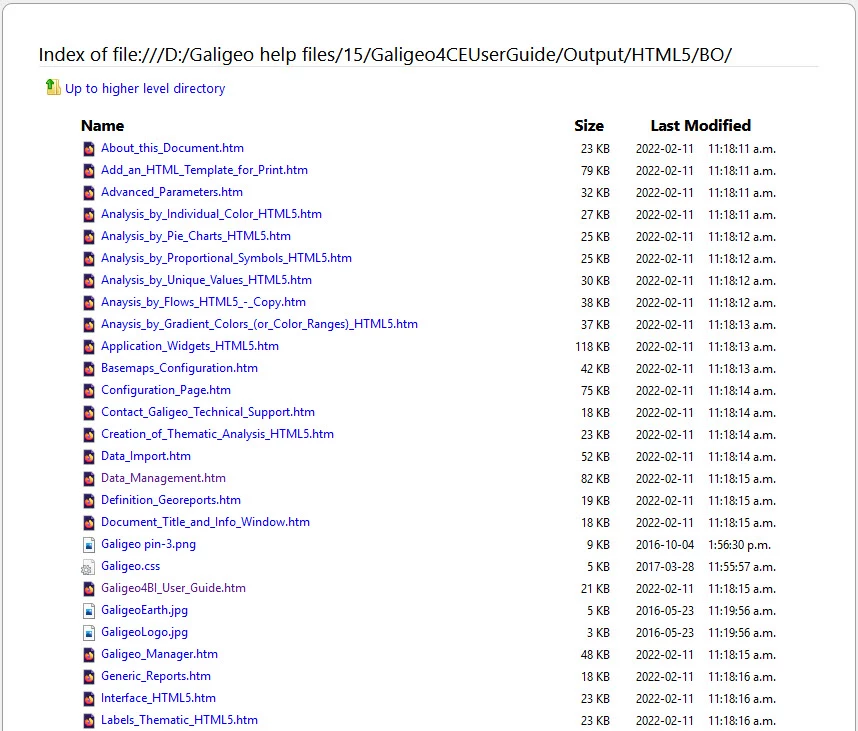Open Document_Title_and_Info_Window.htm
This screenshot has height=731, width=858.
205,522
